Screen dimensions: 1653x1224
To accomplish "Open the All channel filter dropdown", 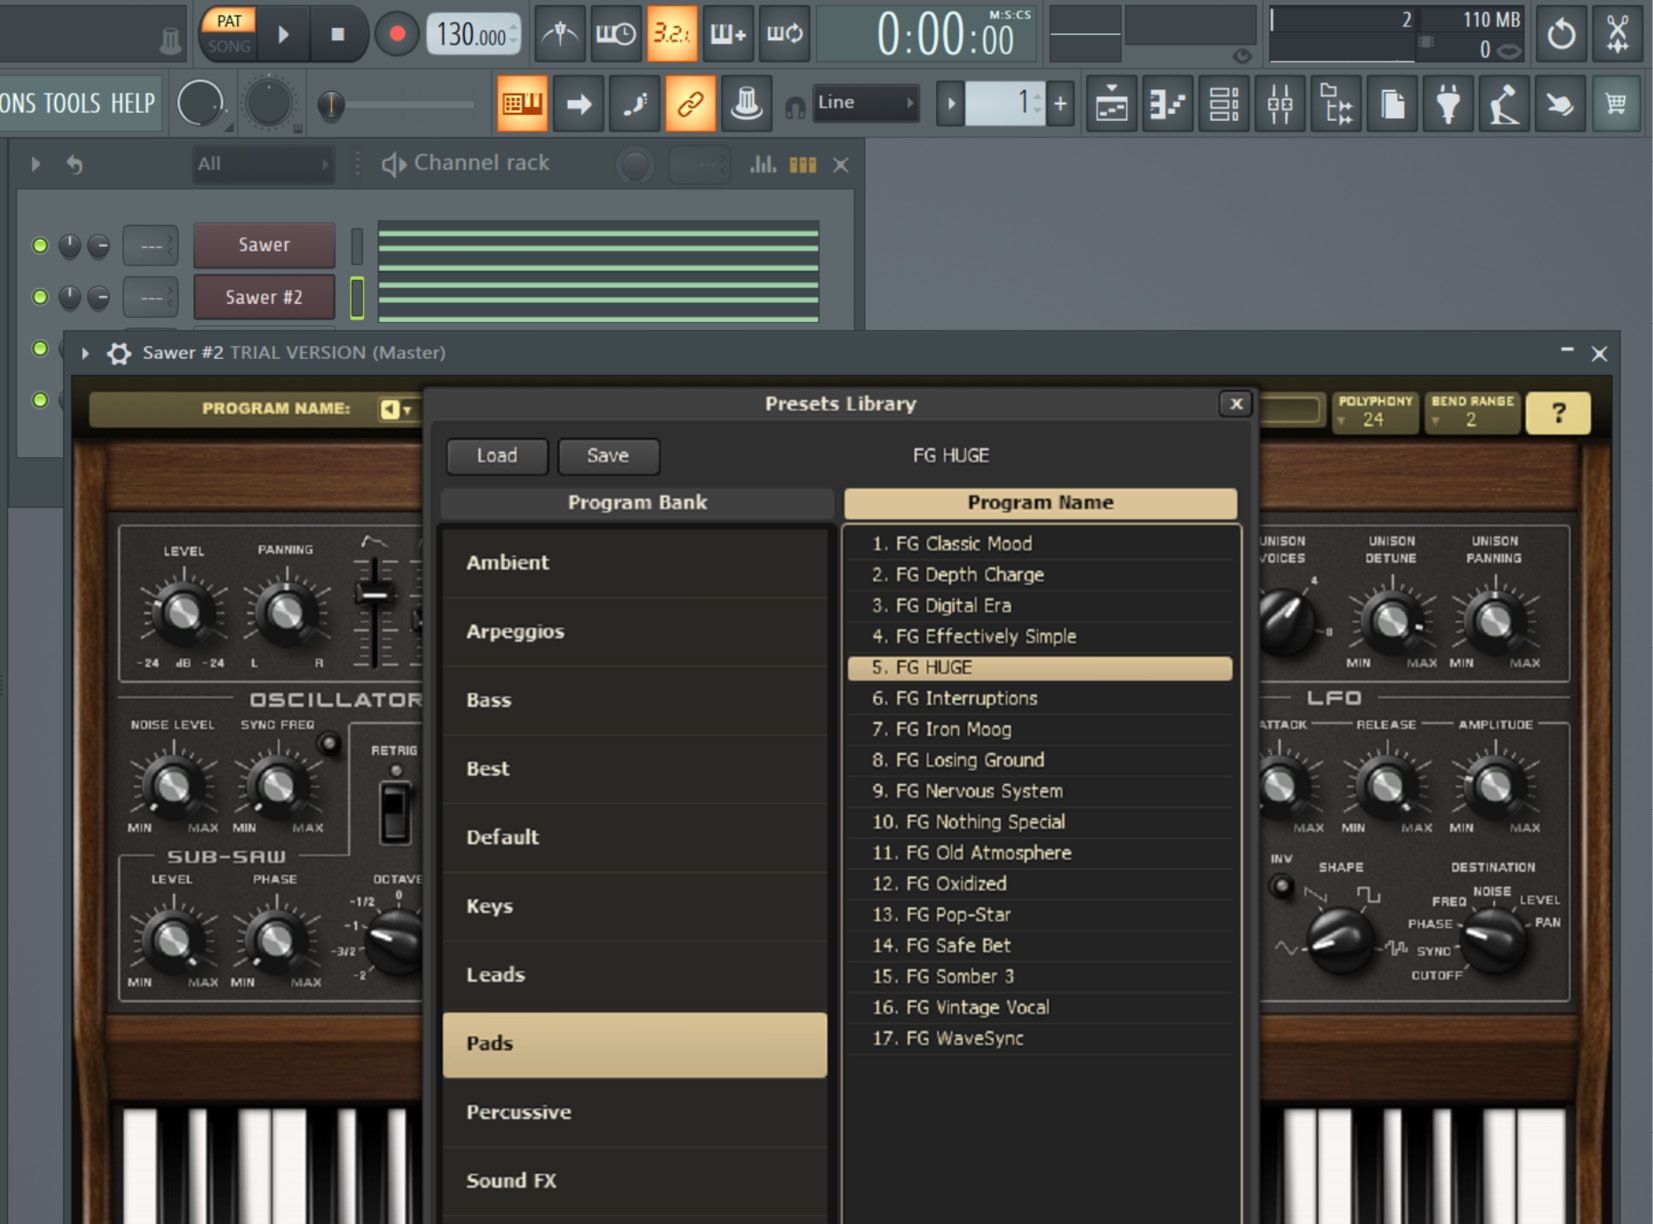I will (x=262, y=164).
